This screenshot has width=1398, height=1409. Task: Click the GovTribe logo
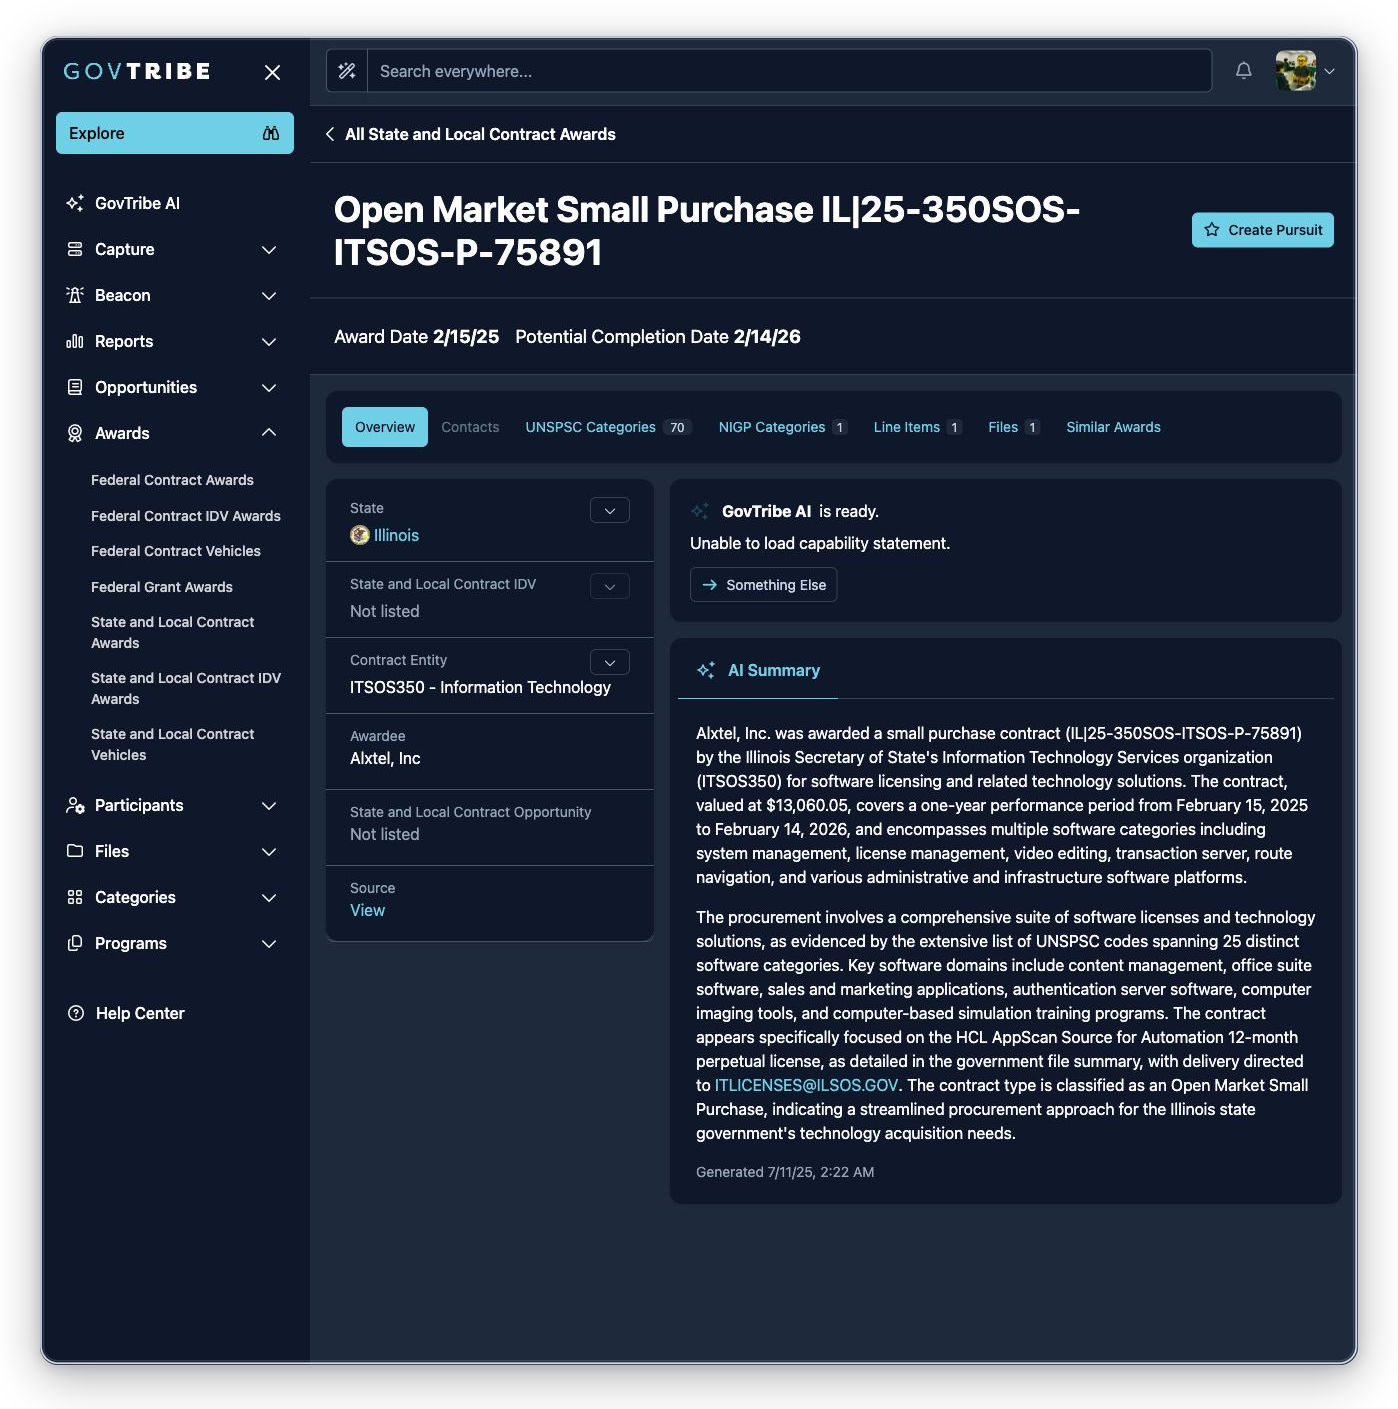coord(137,71)
